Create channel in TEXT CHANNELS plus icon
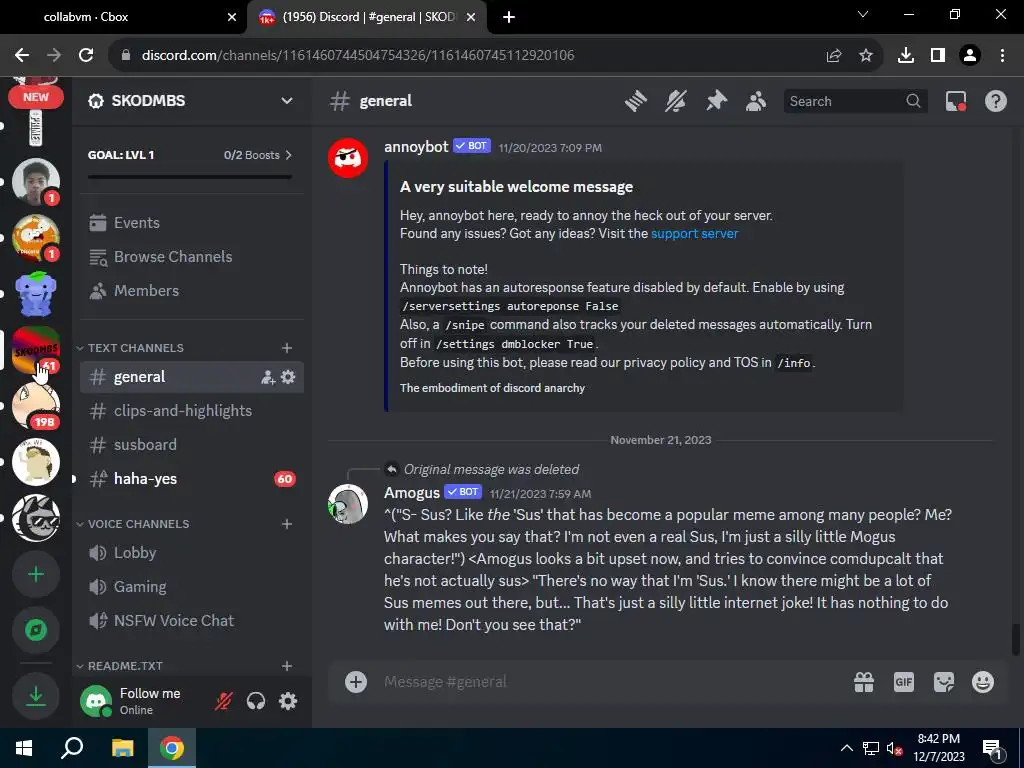1024x768 pixels. pyautogui.click(x=287, y=348)
